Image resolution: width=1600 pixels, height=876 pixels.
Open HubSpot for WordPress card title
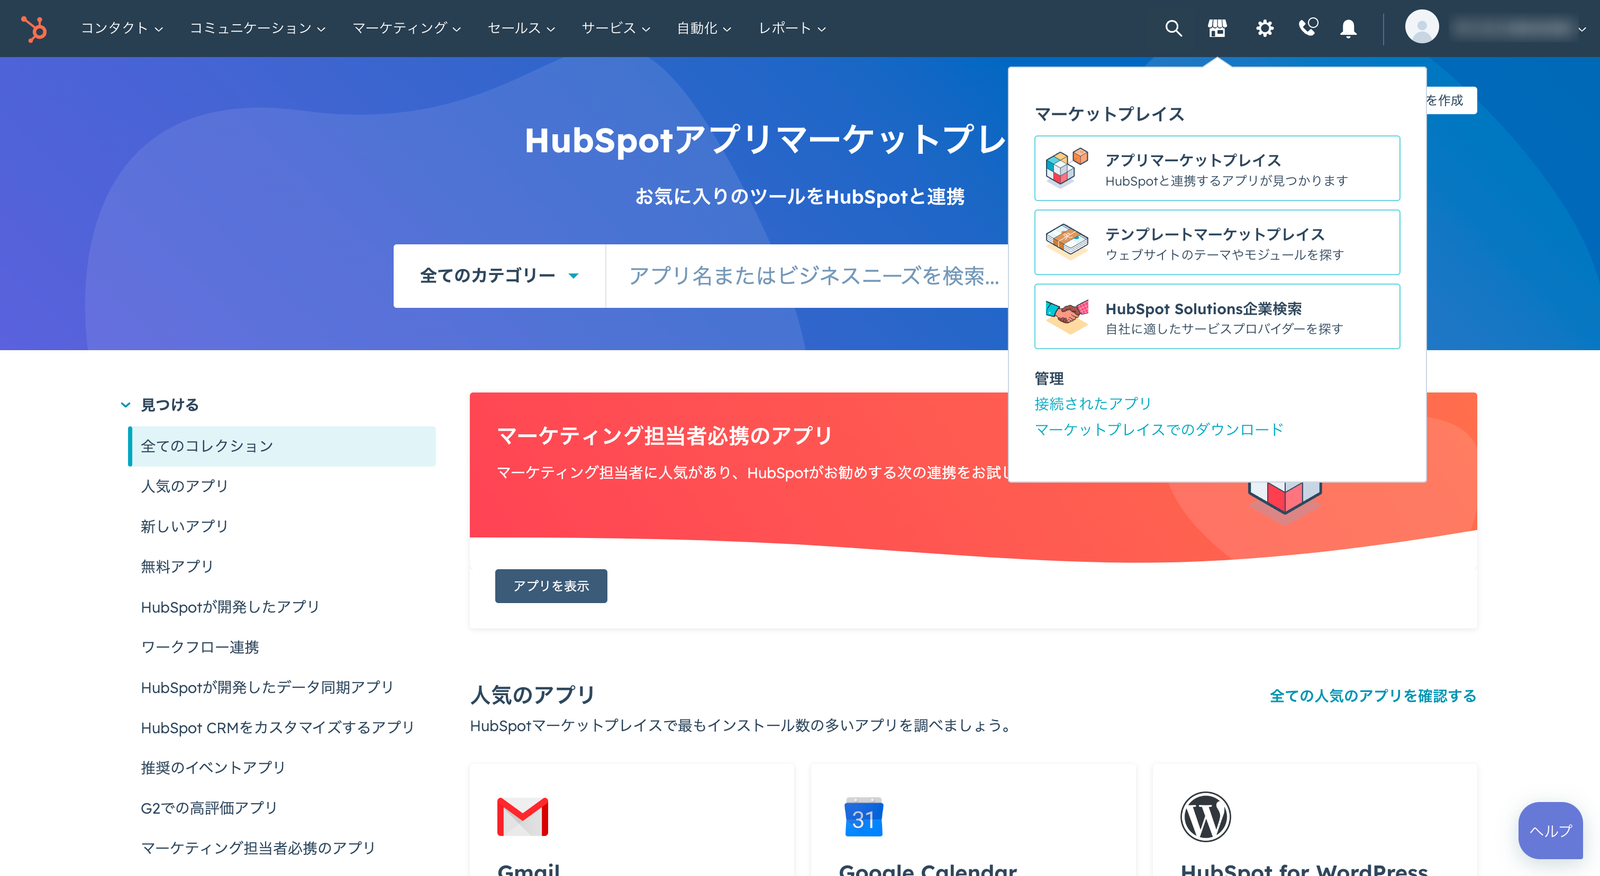coord(1304,869)
